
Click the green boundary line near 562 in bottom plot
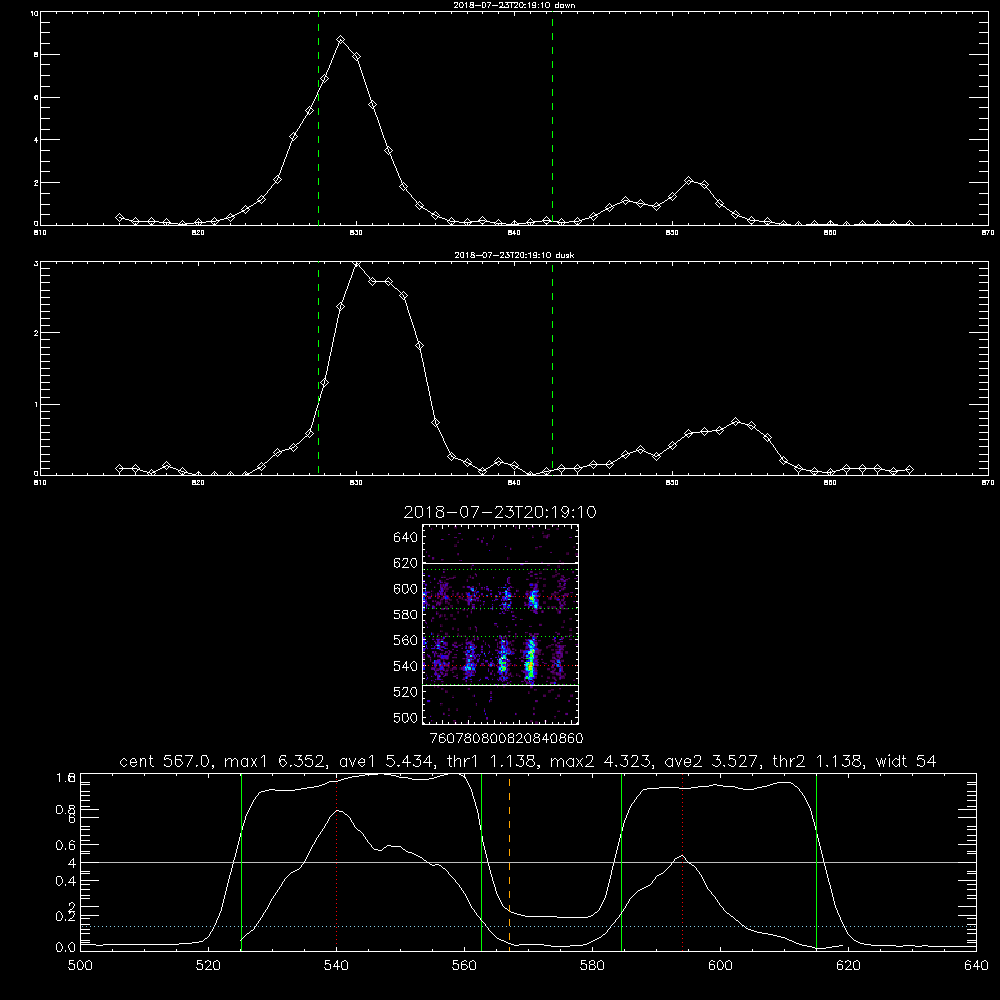[482, 861]
